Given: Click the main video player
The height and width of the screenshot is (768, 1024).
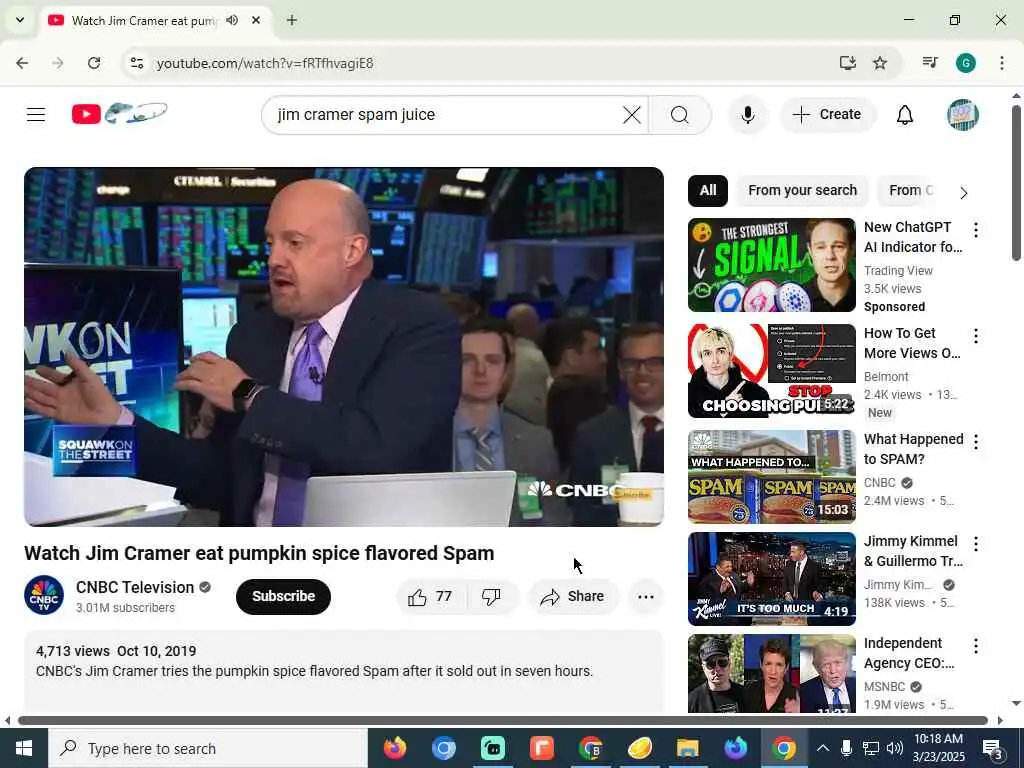Looking at the screenshot, I should 344,347.
